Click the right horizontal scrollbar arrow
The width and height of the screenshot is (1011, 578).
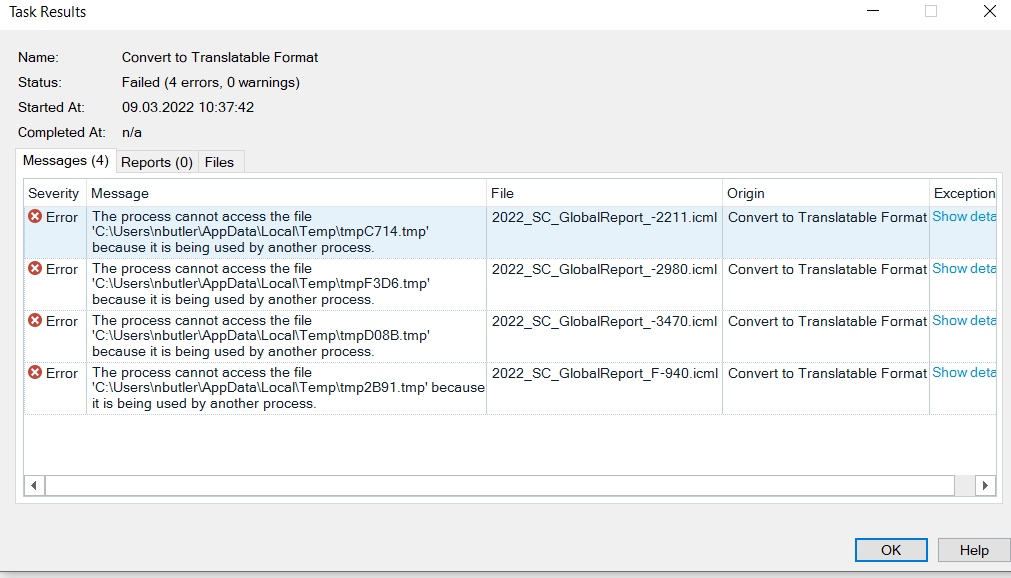[x=985, y=484]
